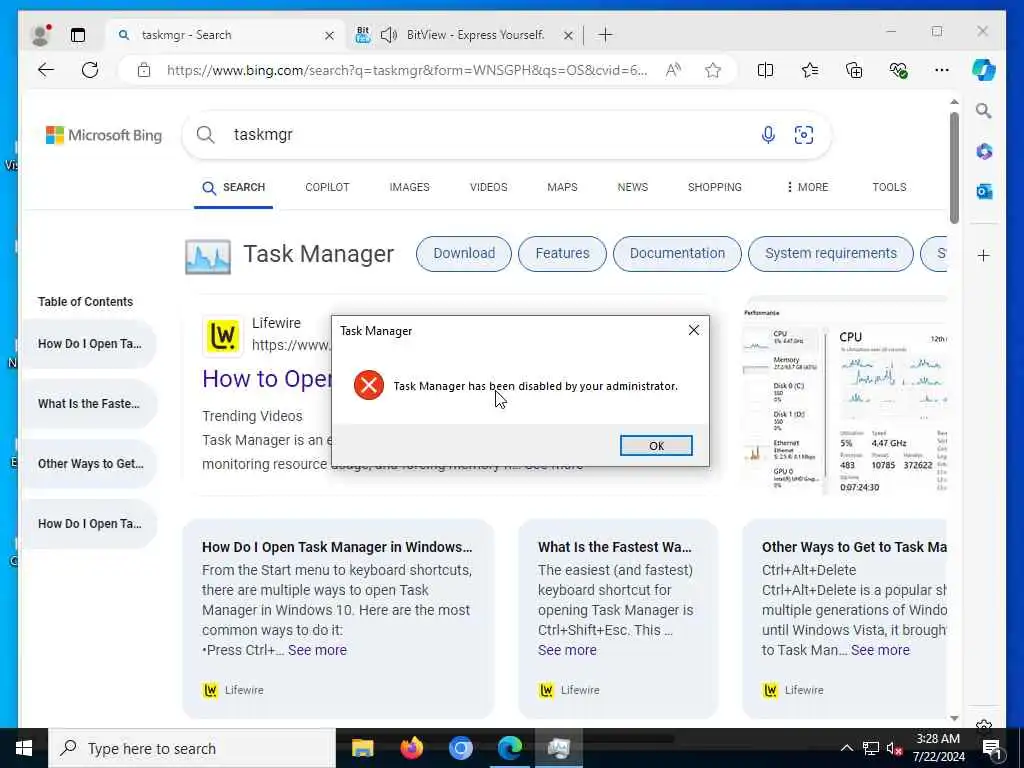The height and width of the screenshot is (768, 1024).
Task: Switch to the COPILOT search tab
Action: (327, 187)
